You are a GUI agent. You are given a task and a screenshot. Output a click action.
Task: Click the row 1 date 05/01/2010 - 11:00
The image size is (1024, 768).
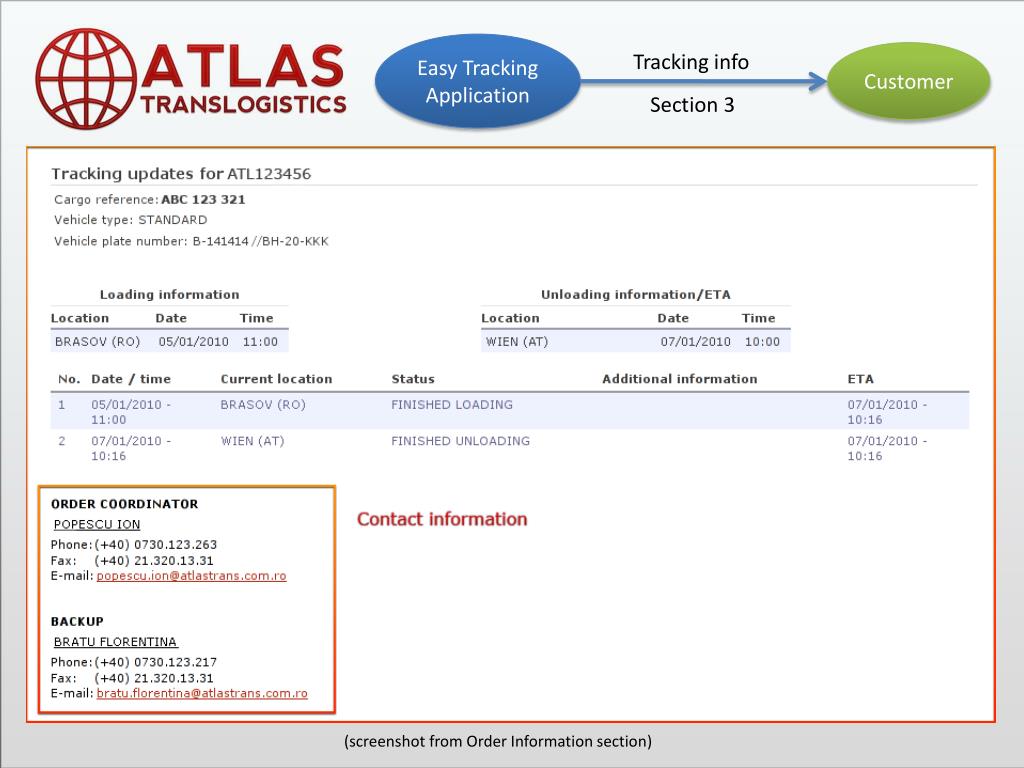(x=131, y=412)
